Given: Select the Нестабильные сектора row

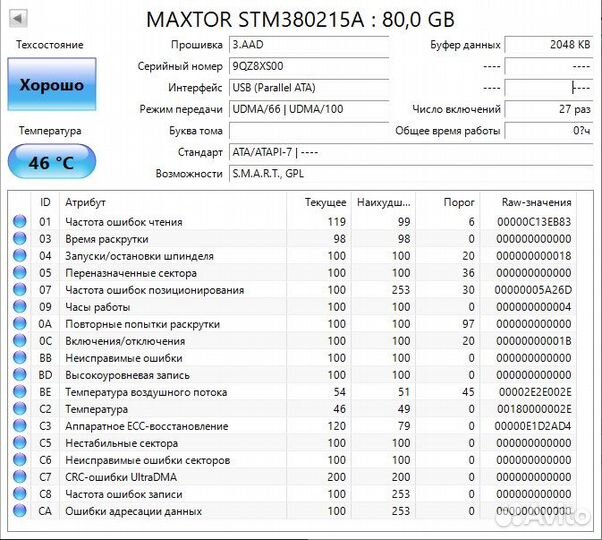Looking at the screenshot, I should (x=292, y=443).
